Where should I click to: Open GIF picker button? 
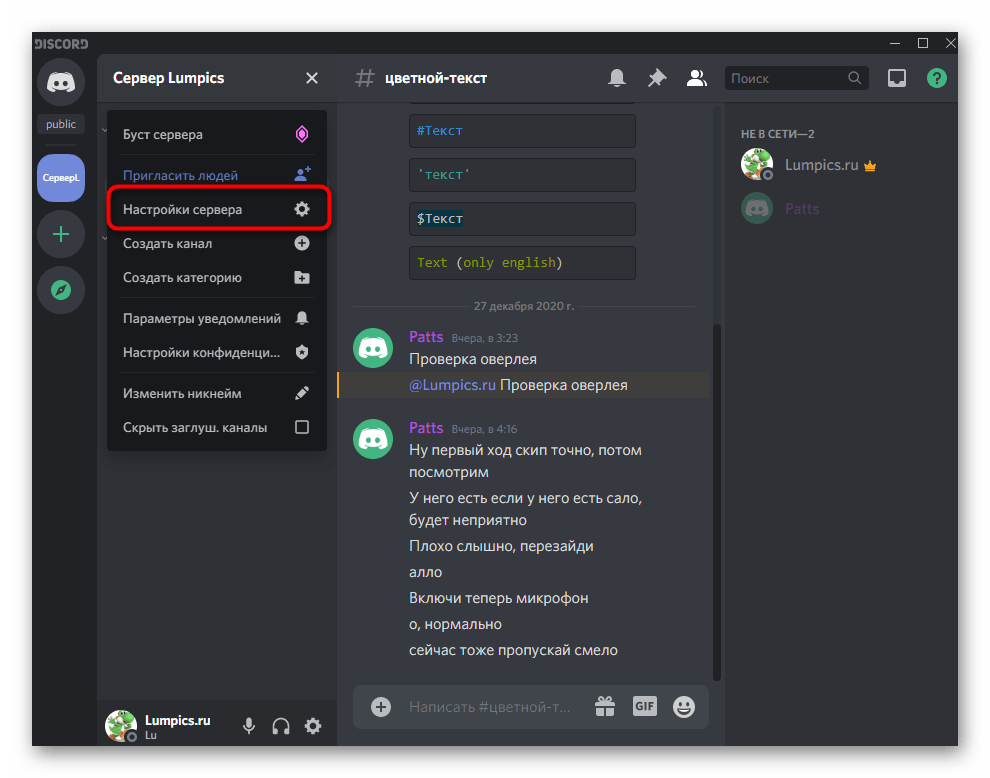click(645, 706)
